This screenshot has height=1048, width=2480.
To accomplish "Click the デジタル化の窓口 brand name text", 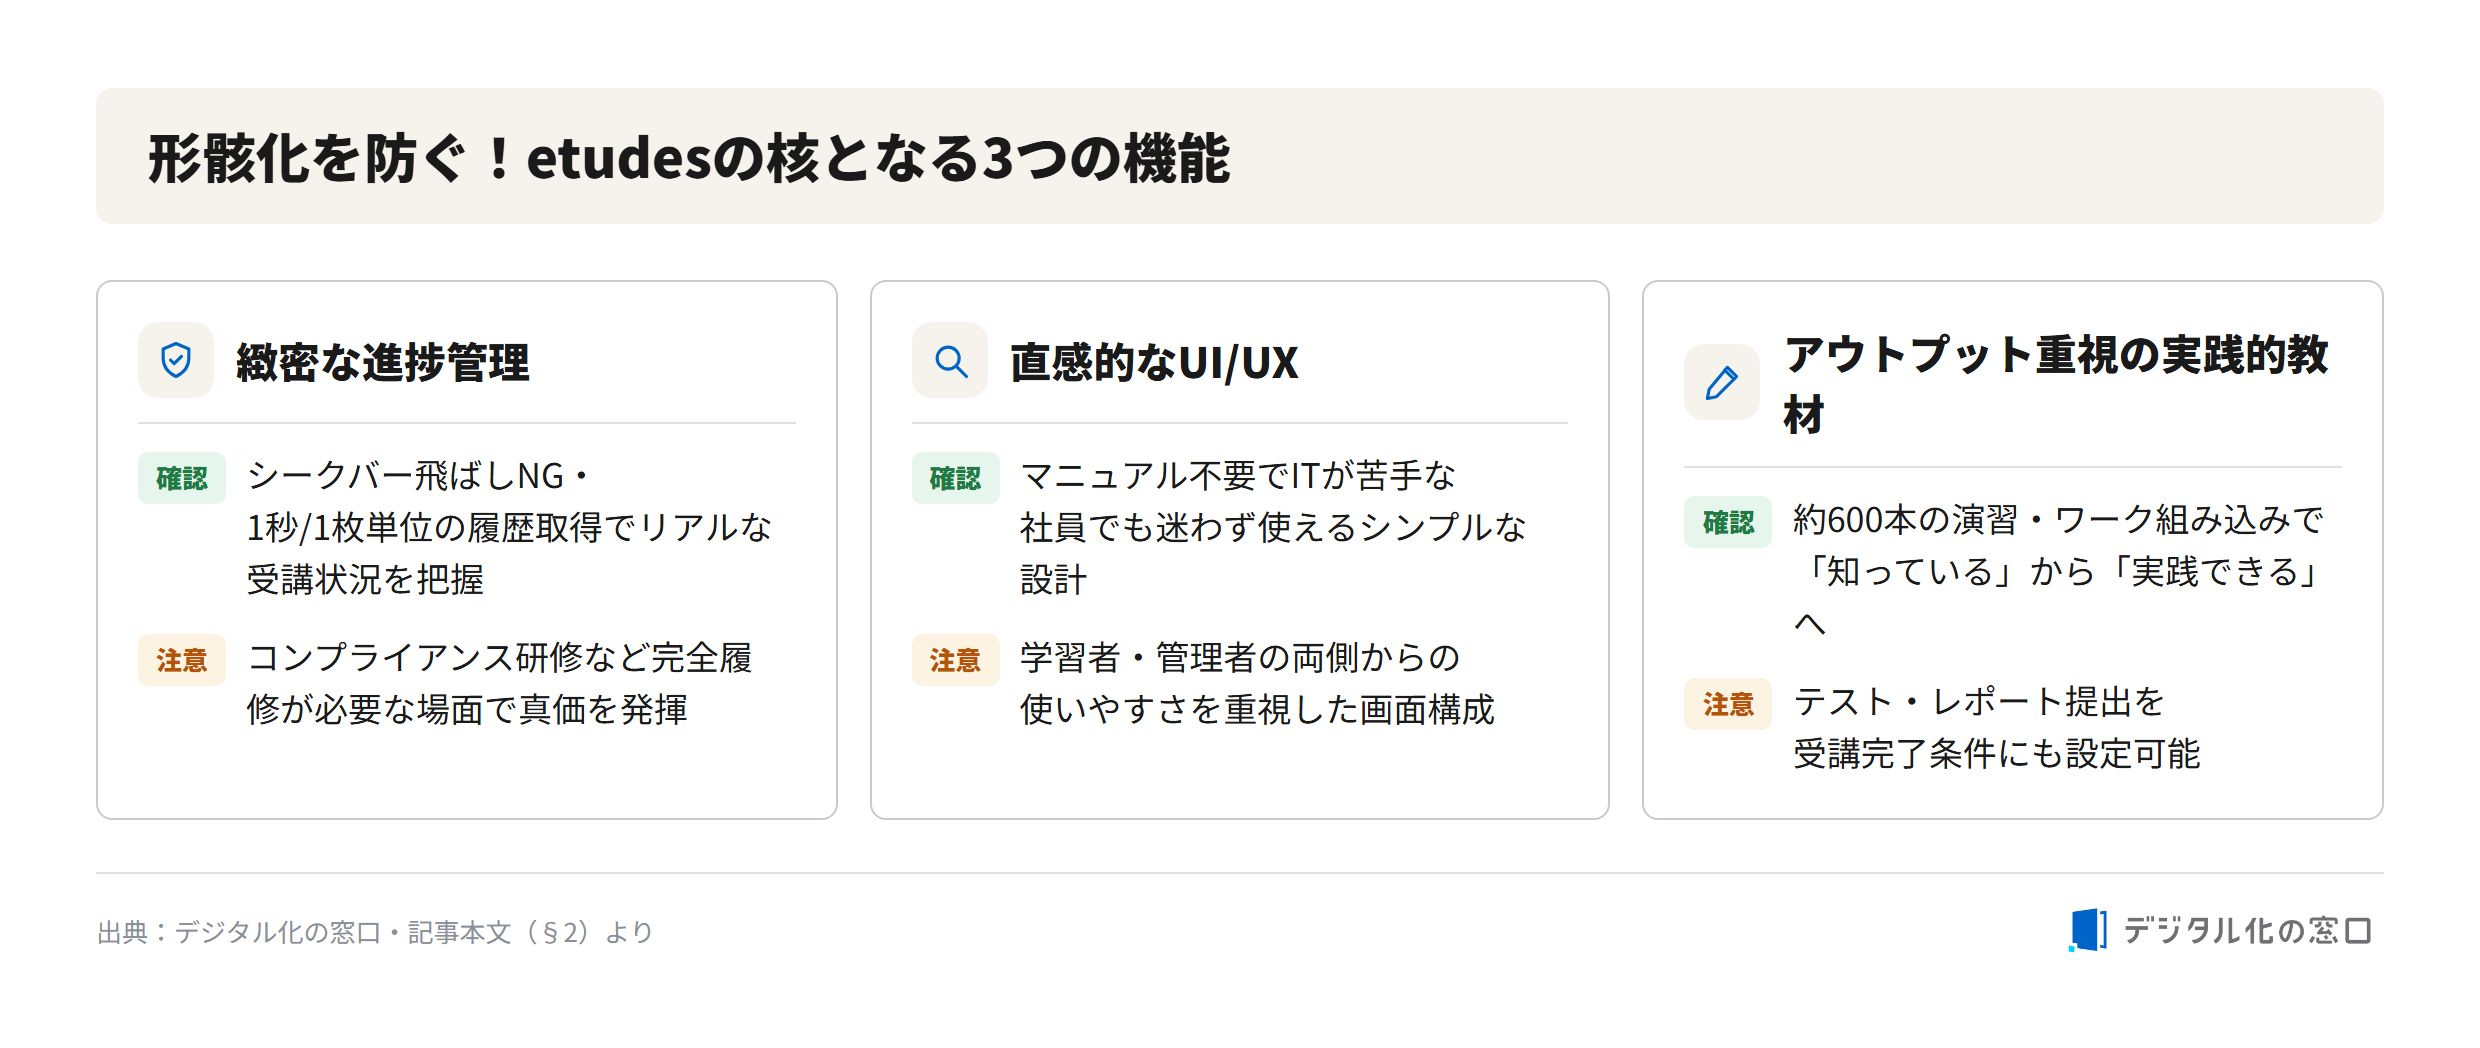I will pyautogui.click(x=2247, y=930).
